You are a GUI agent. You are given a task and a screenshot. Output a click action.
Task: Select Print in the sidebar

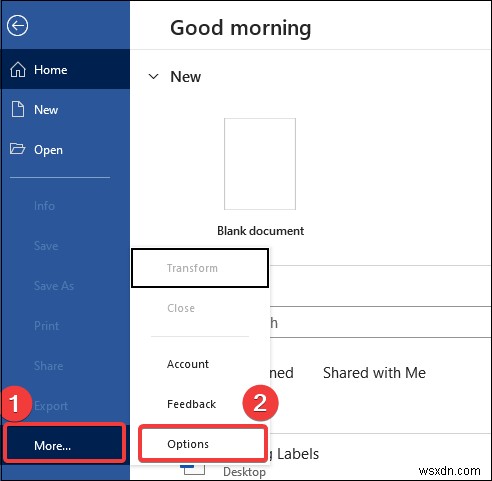tap(65, 326)
